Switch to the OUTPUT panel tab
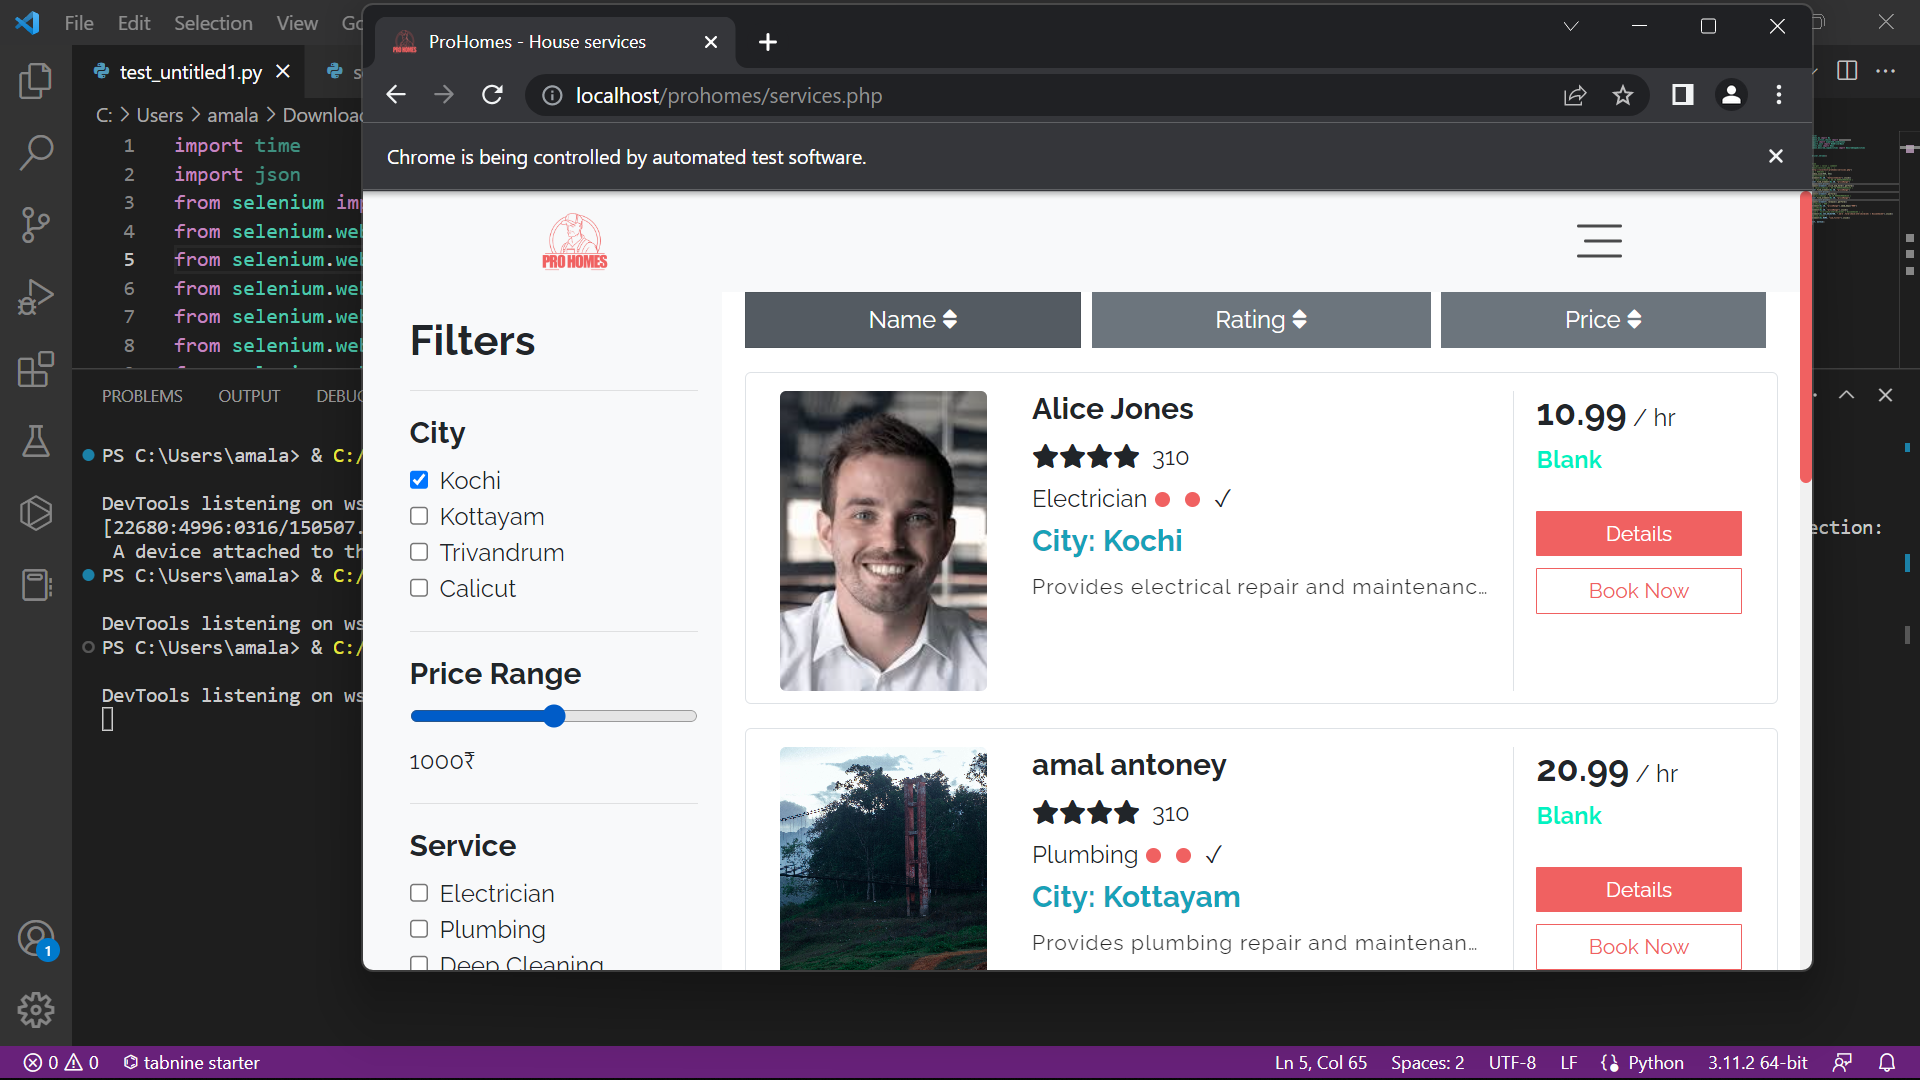1920x1080 pixels. 249,396
